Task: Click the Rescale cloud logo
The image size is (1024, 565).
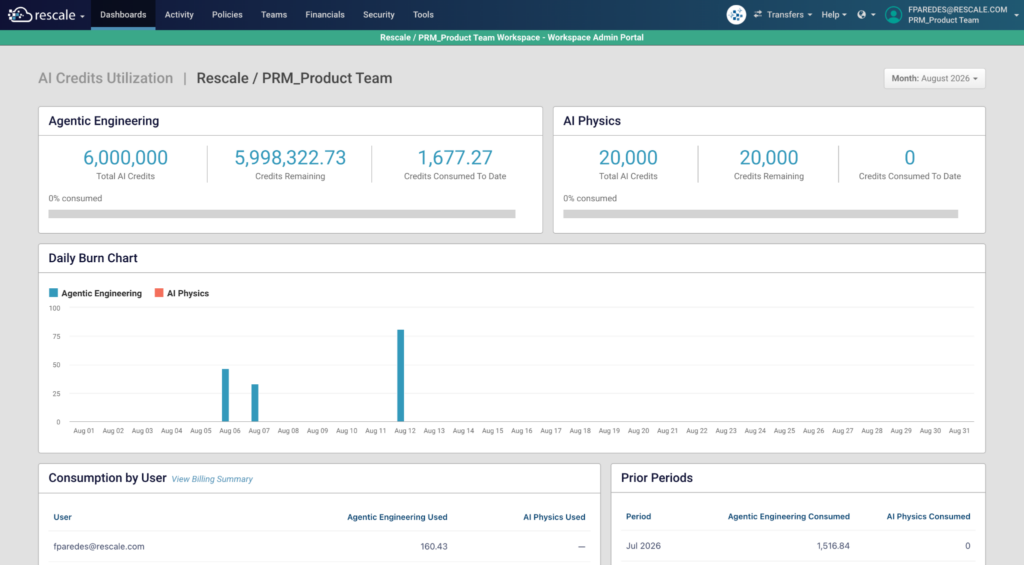Action: click(20, 14)
